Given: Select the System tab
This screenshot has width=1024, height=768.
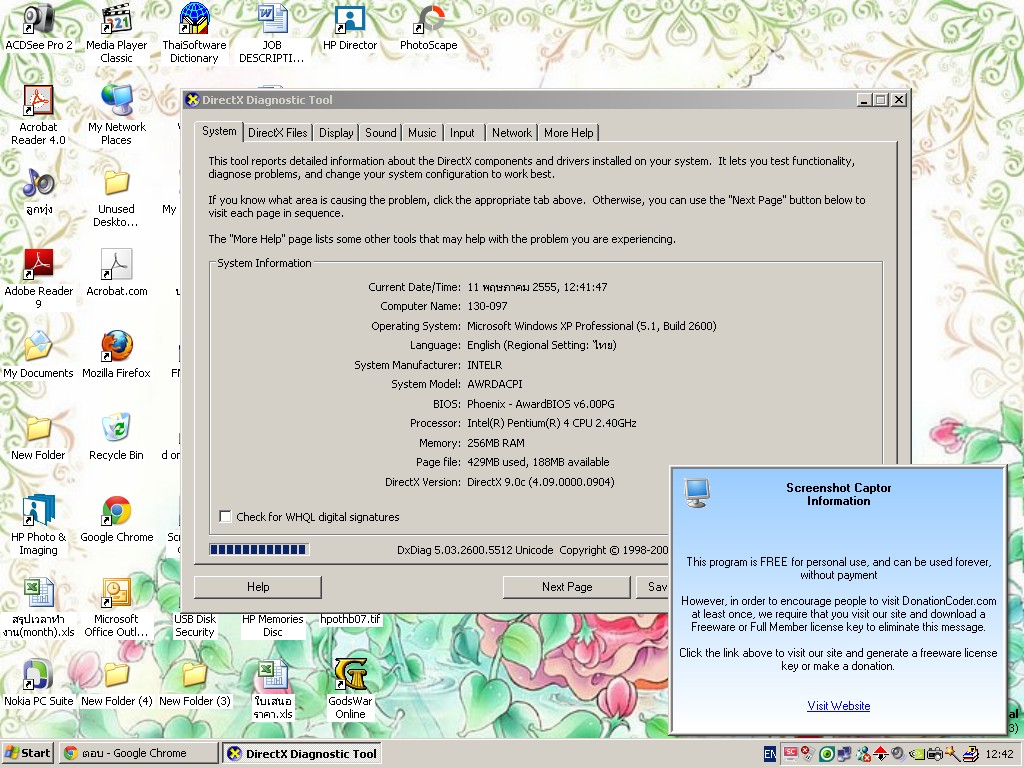Looking at the screenshot, I should 219,131.
